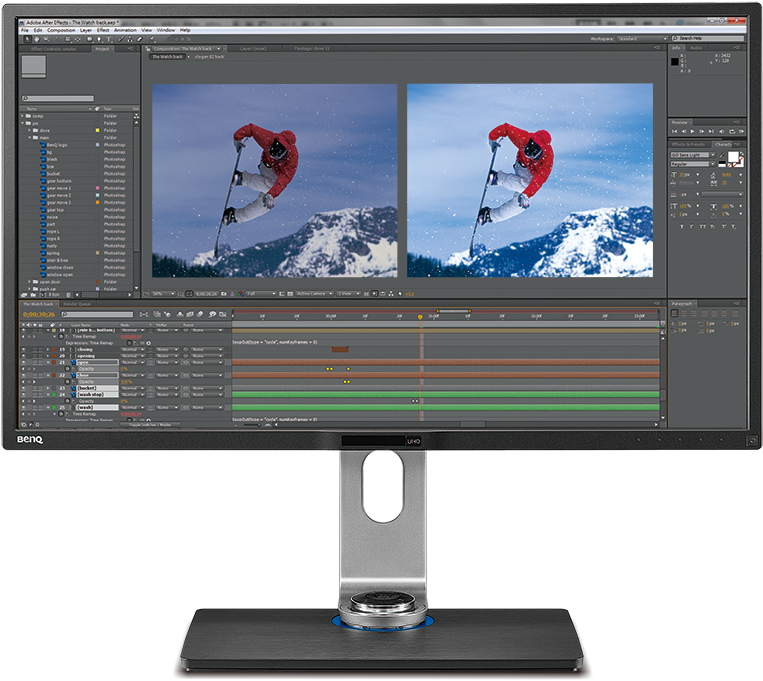Align paragraph text left
Screen dimensions: 763x681
675,313
